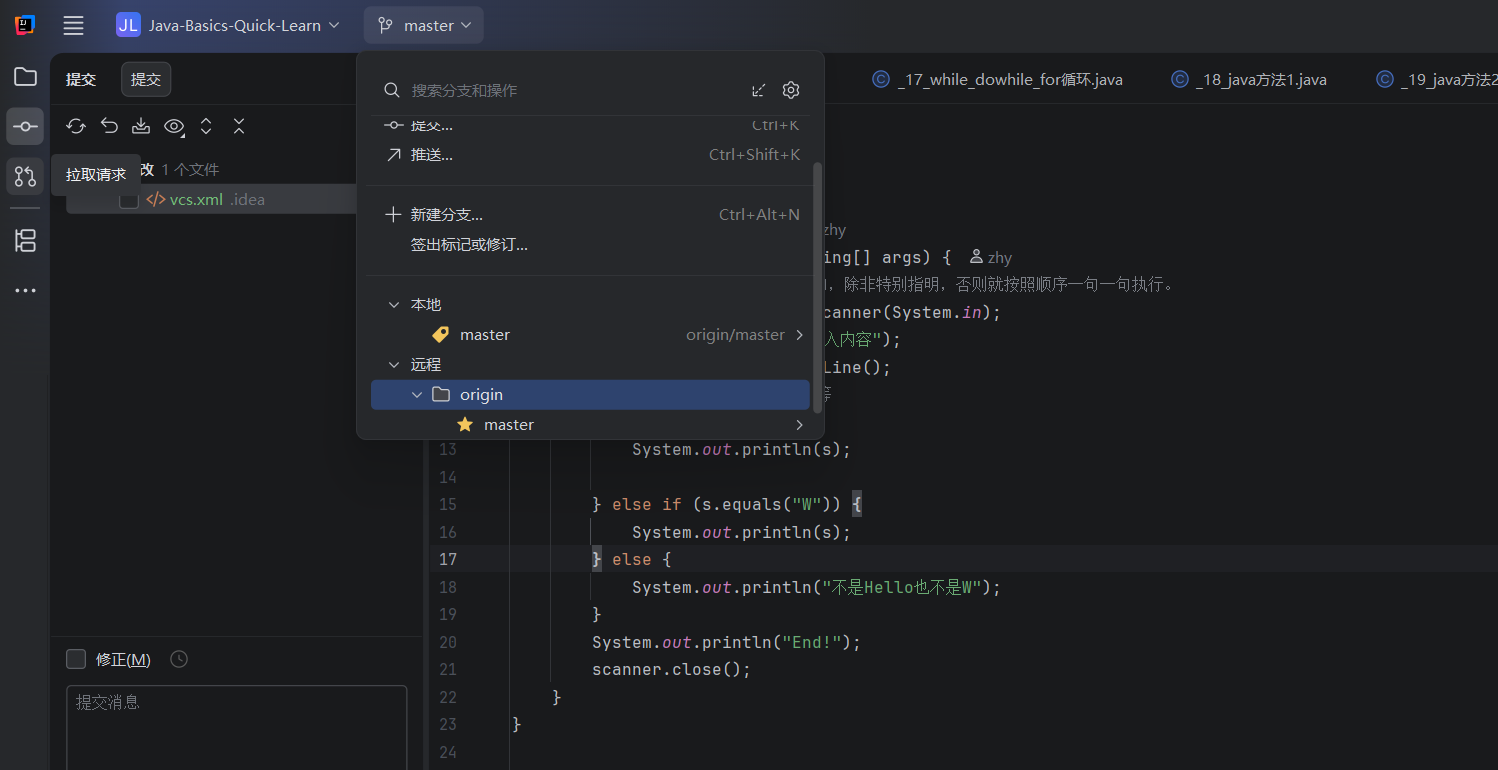Click the shelve changes icon
This screenshot has width=1498, height=770.
pyautogui.click(x=141, y=126)
